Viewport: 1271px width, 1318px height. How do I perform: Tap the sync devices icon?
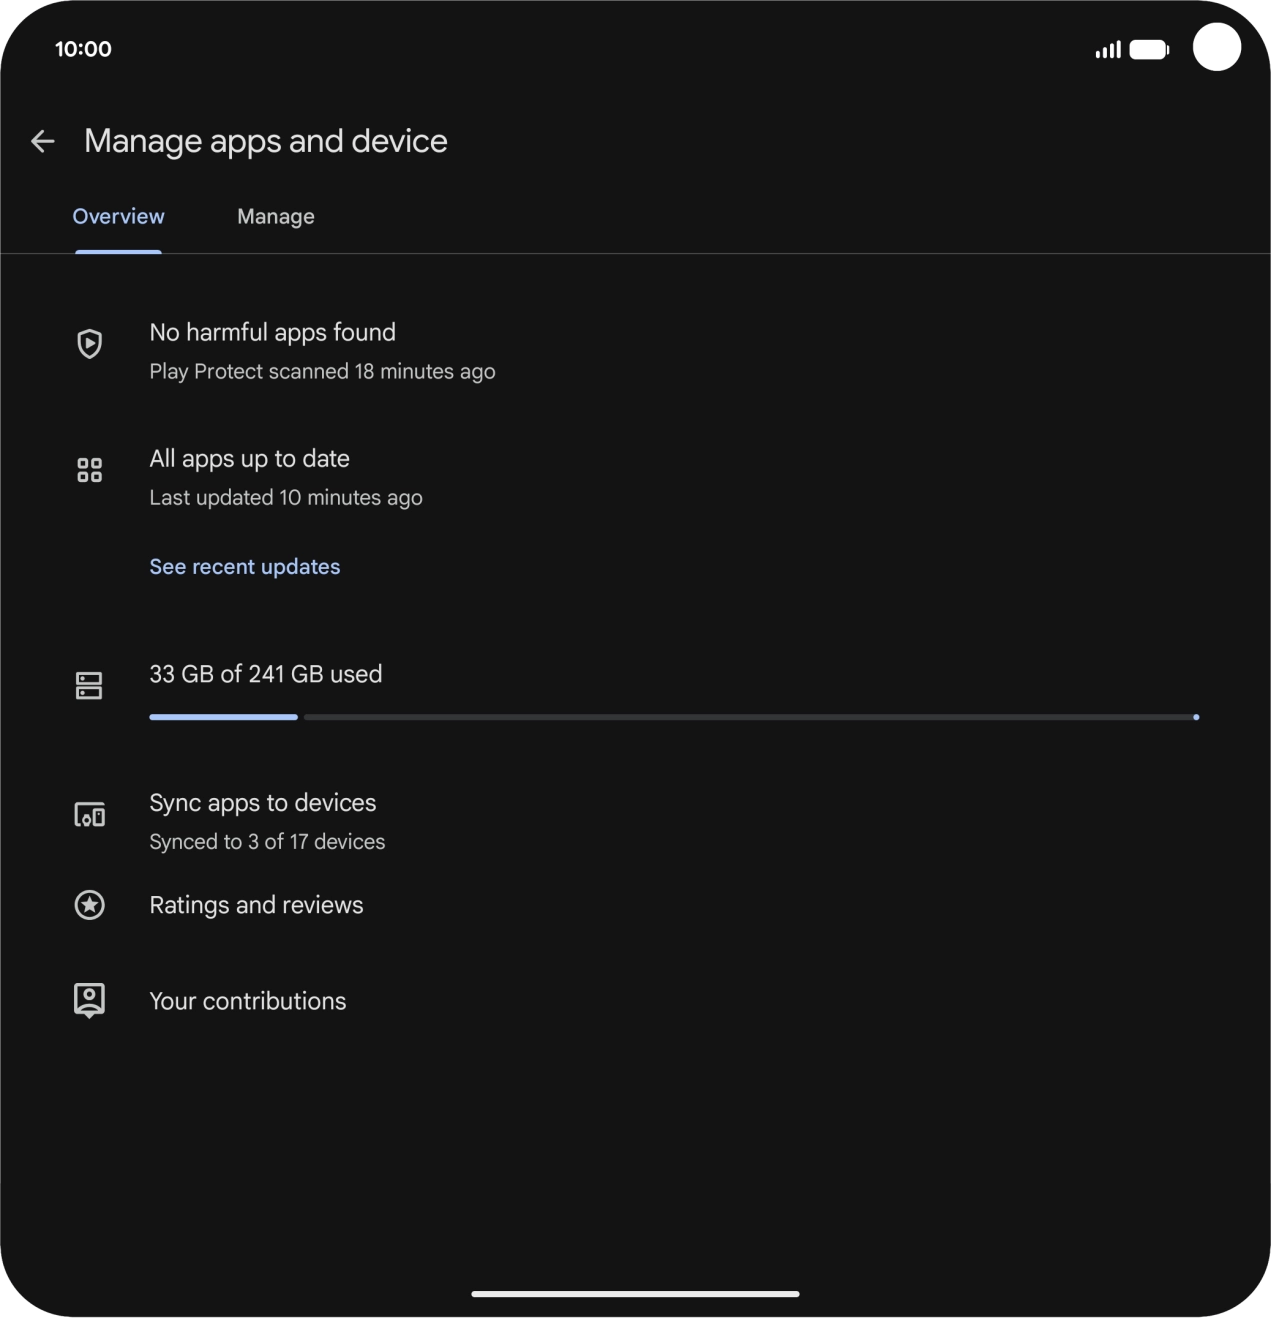click(90, 815)
